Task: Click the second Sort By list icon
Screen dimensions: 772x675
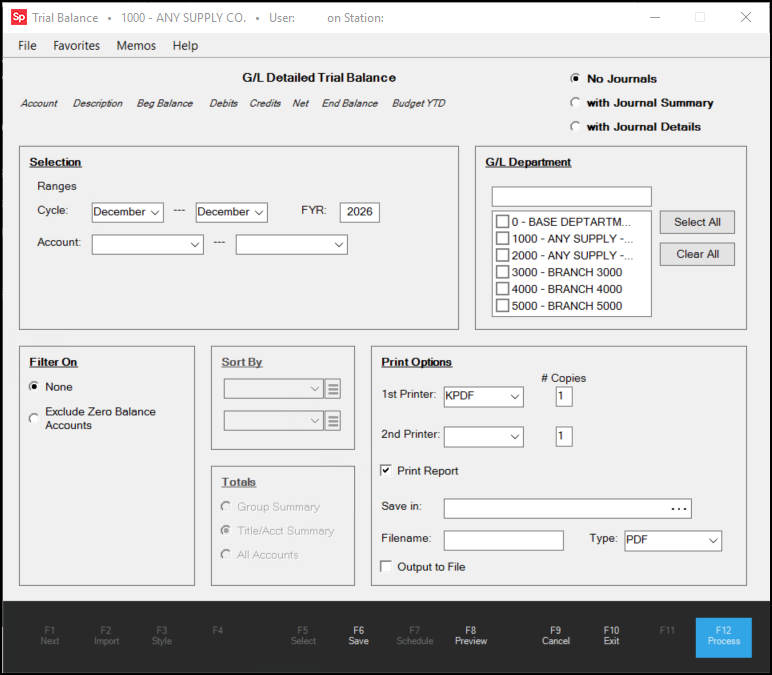Action: [334, 421]
